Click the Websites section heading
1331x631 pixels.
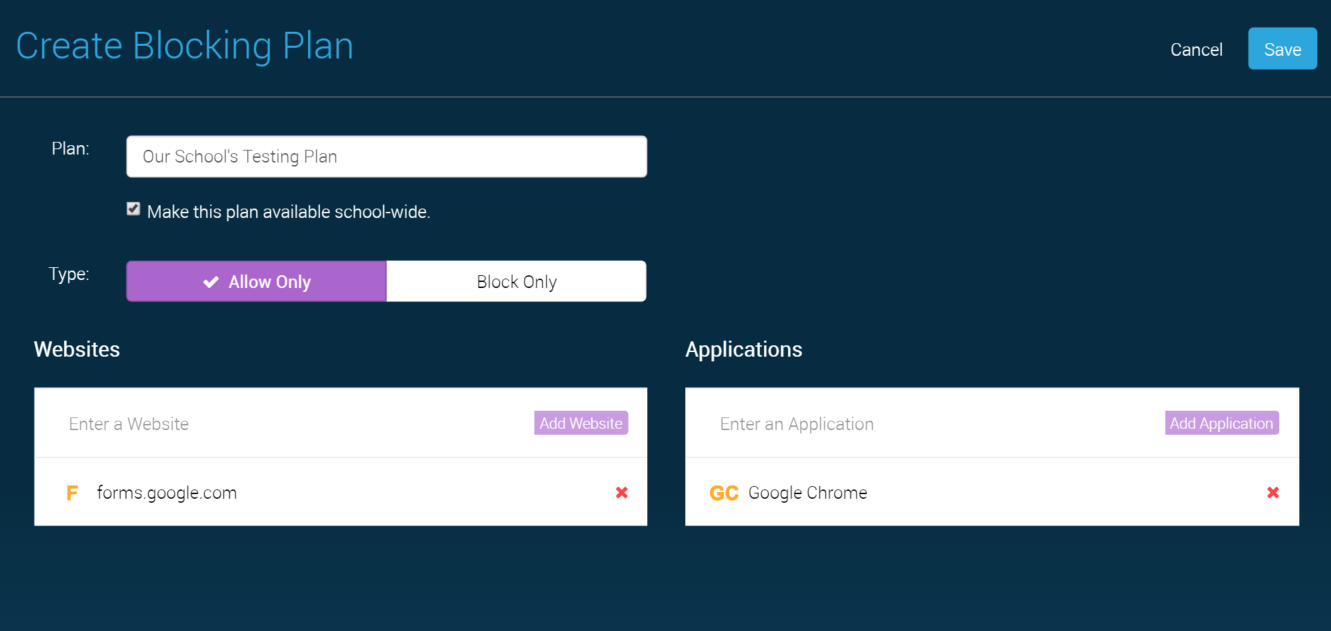77,349
